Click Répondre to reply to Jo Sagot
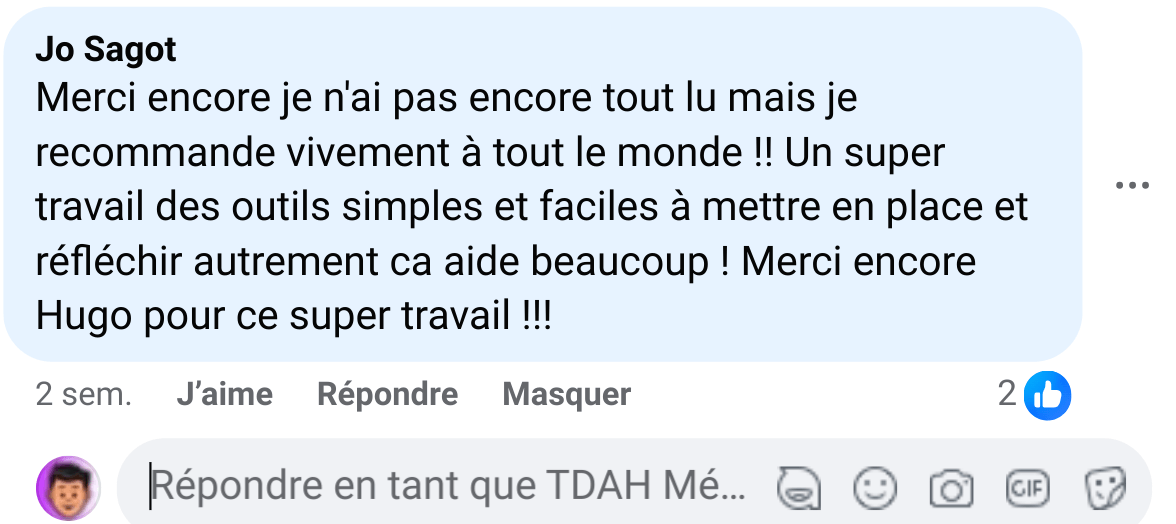This screenshot has height=524, width=1176. 387,394
